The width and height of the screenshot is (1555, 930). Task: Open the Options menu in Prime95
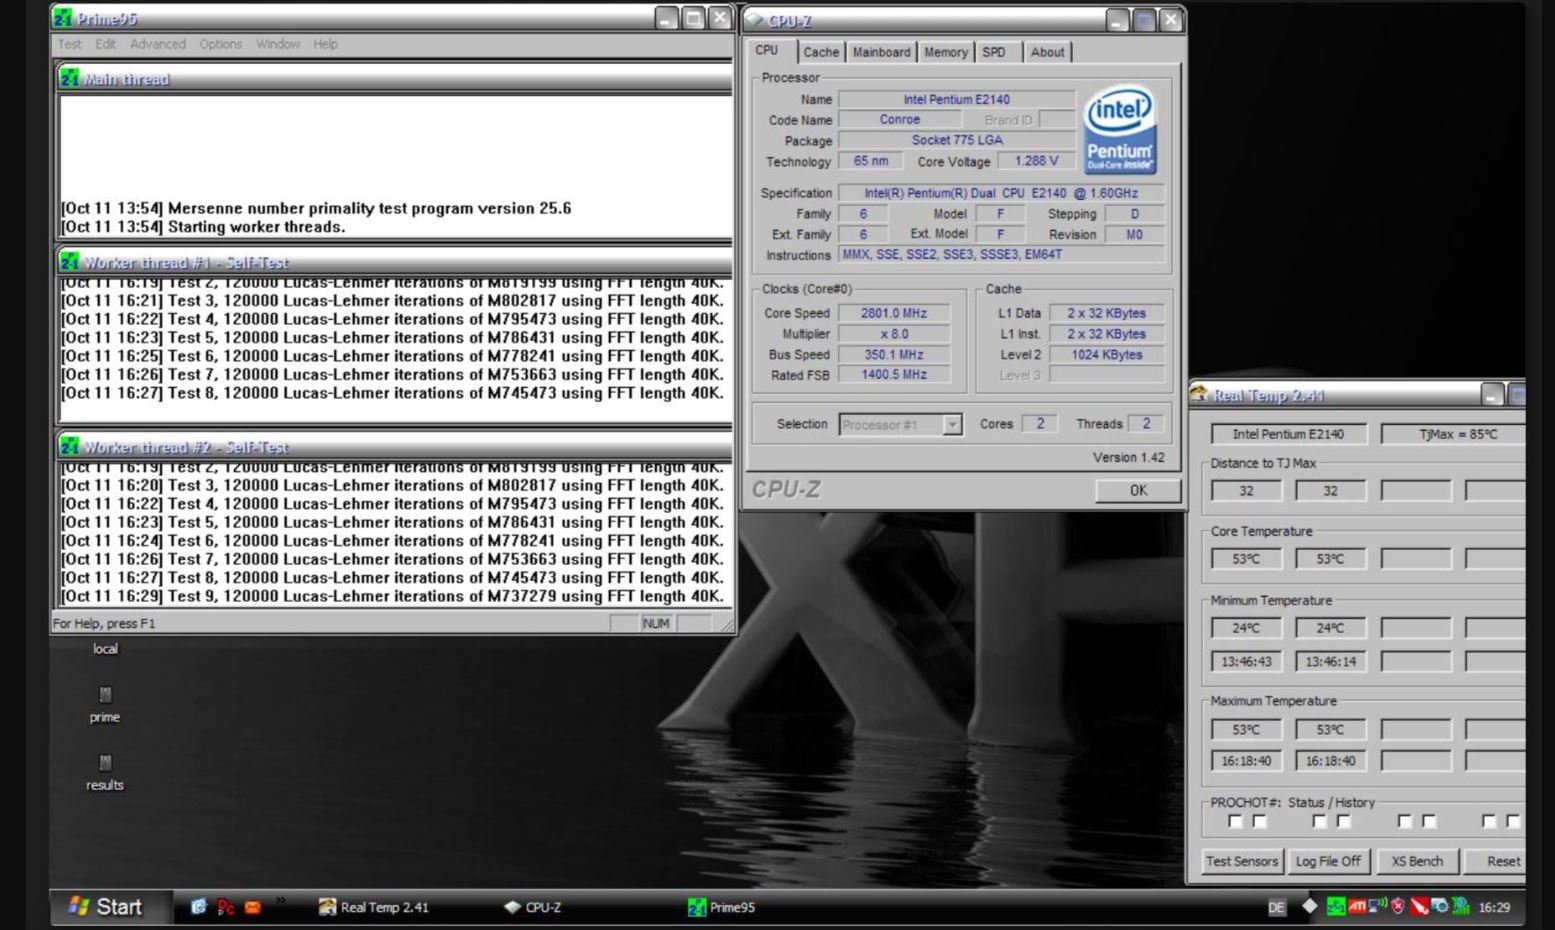coord(220,44)
